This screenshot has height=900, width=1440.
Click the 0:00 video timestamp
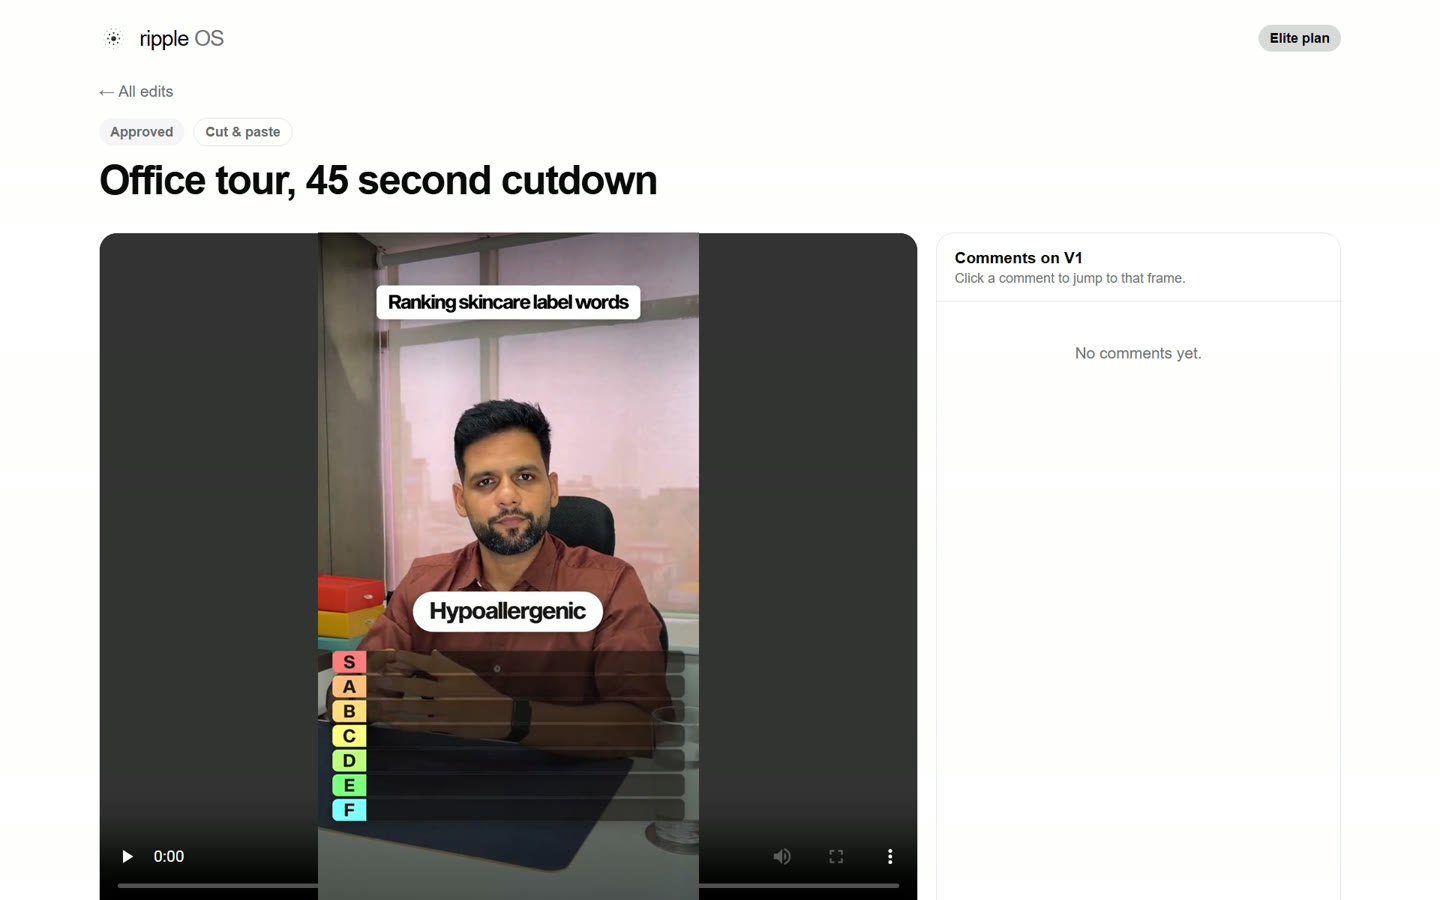(169, 856)
